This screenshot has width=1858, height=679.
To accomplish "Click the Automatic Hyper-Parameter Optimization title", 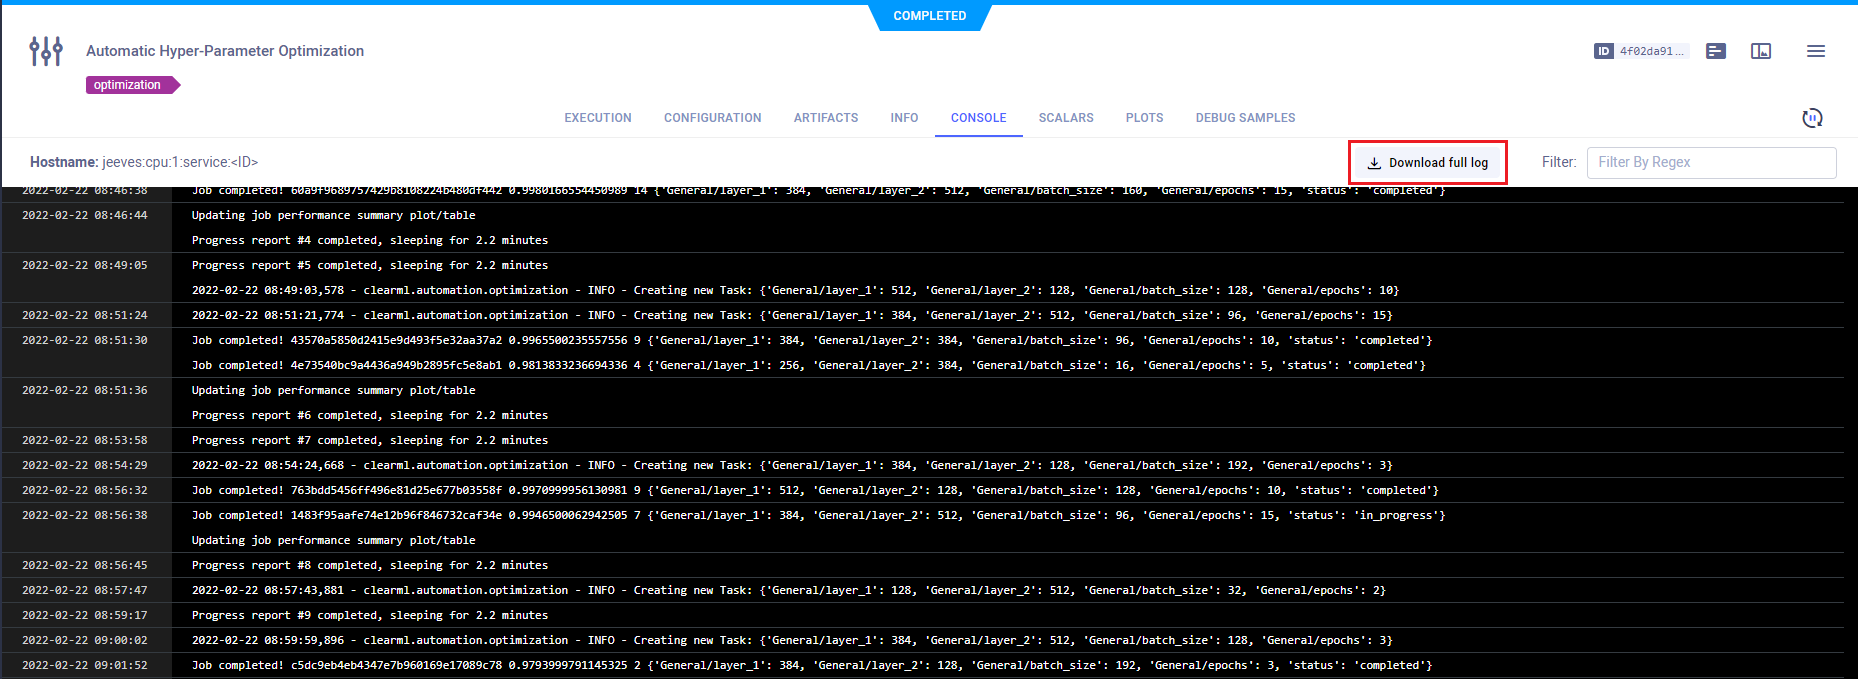I will click(x=225, y=51).
